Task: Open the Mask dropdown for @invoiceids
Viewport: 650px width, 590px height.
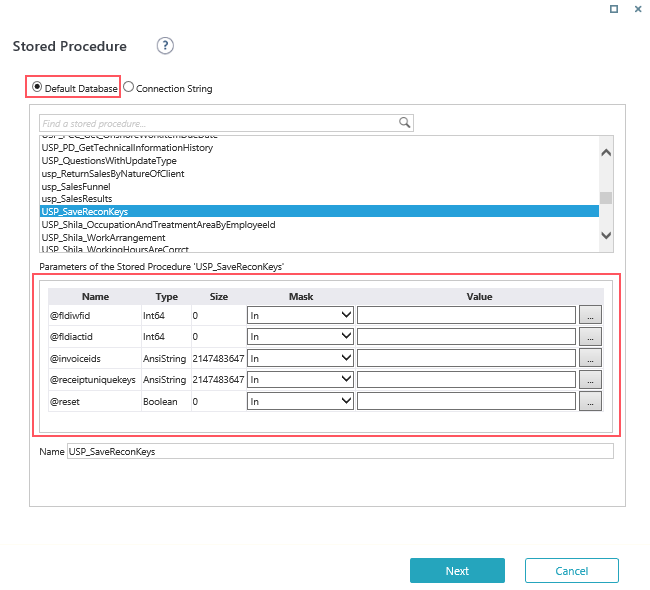Action: point(300,358)
